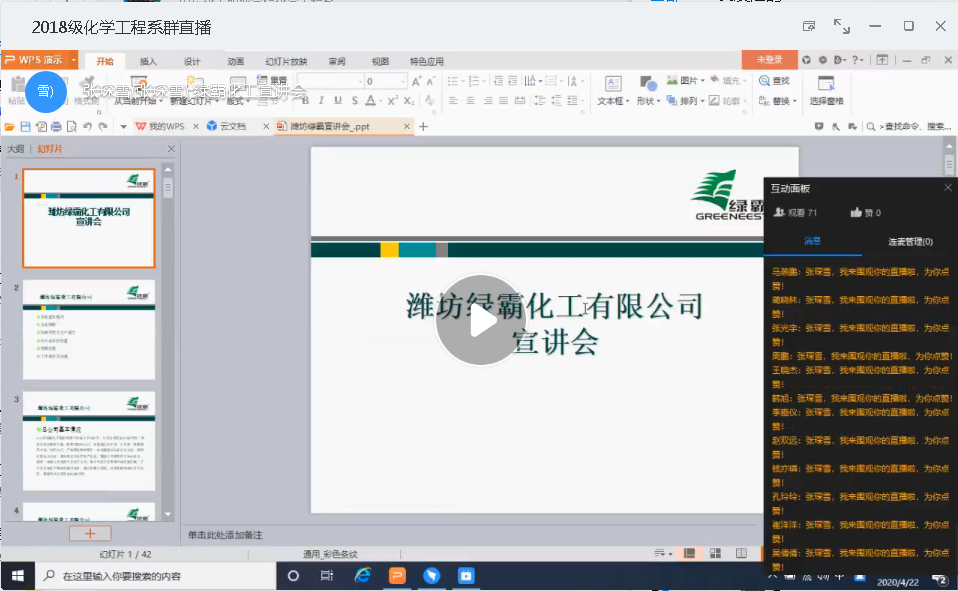The image size is (958, 591).
Task: Click the undo arrow in quick toolbar
Action: pyautogui.click(x=88, y=127)
